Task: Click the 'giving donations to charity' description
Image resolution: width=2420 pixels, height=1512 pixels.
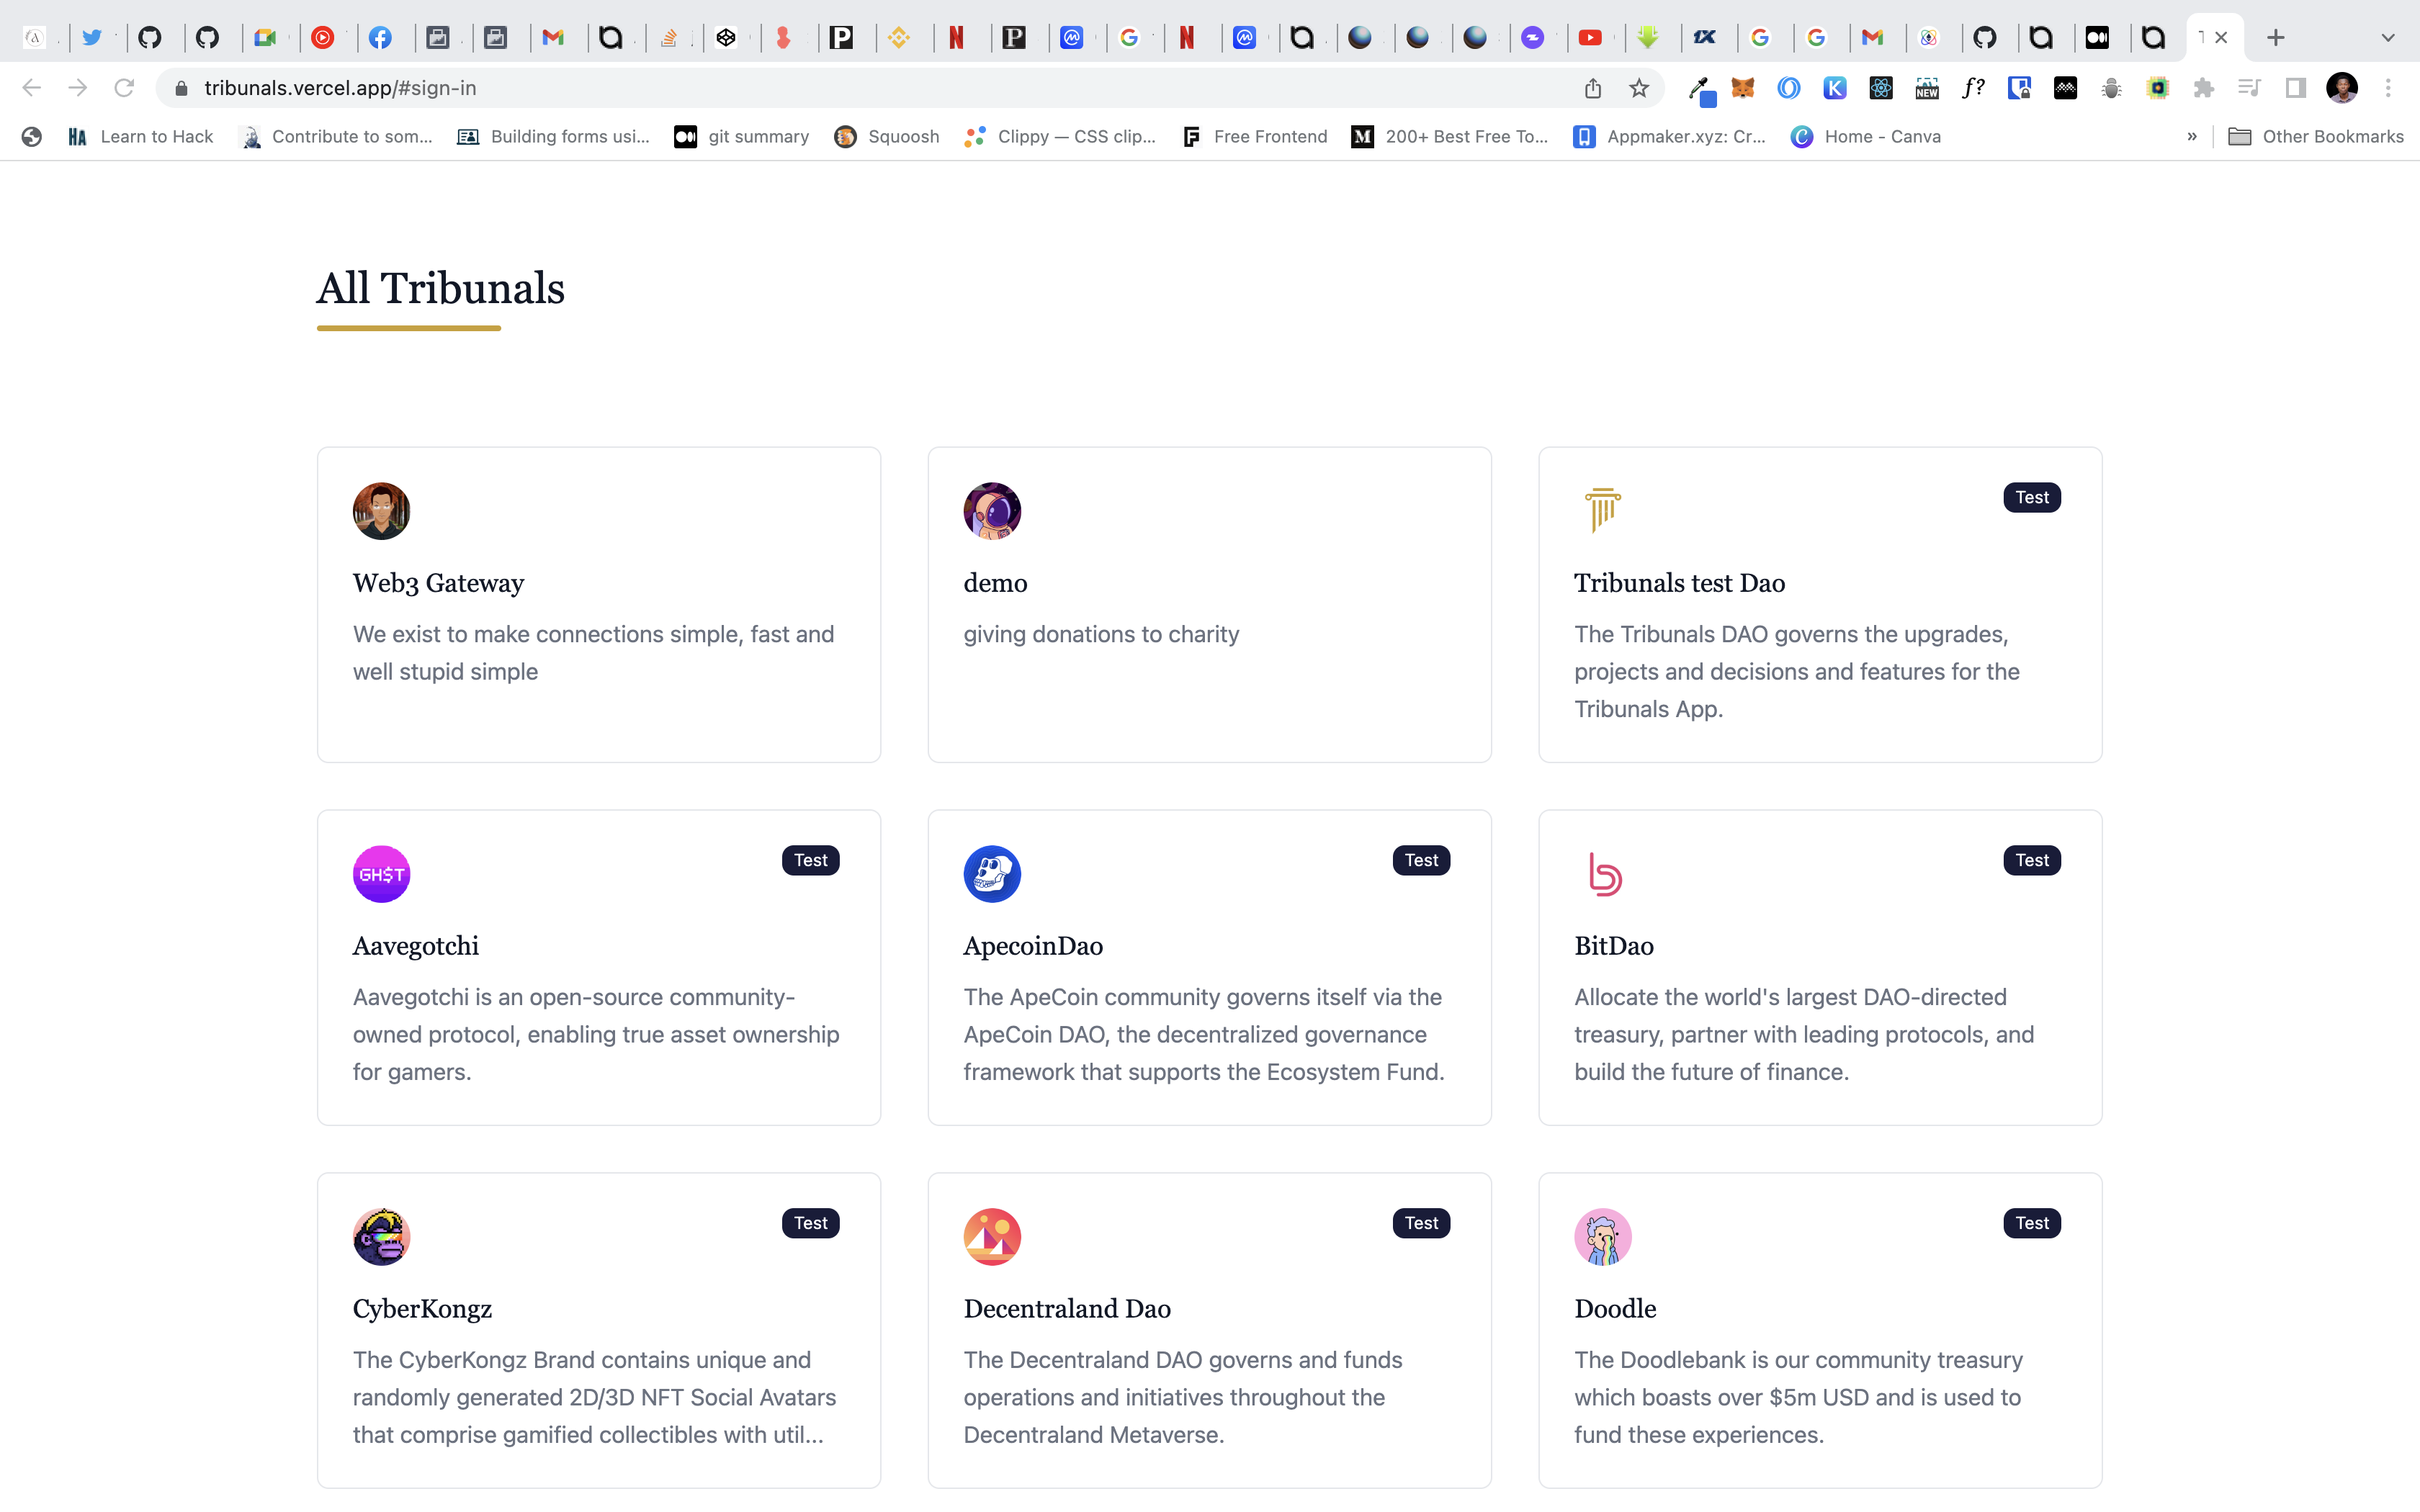Action: (1101, 634)
